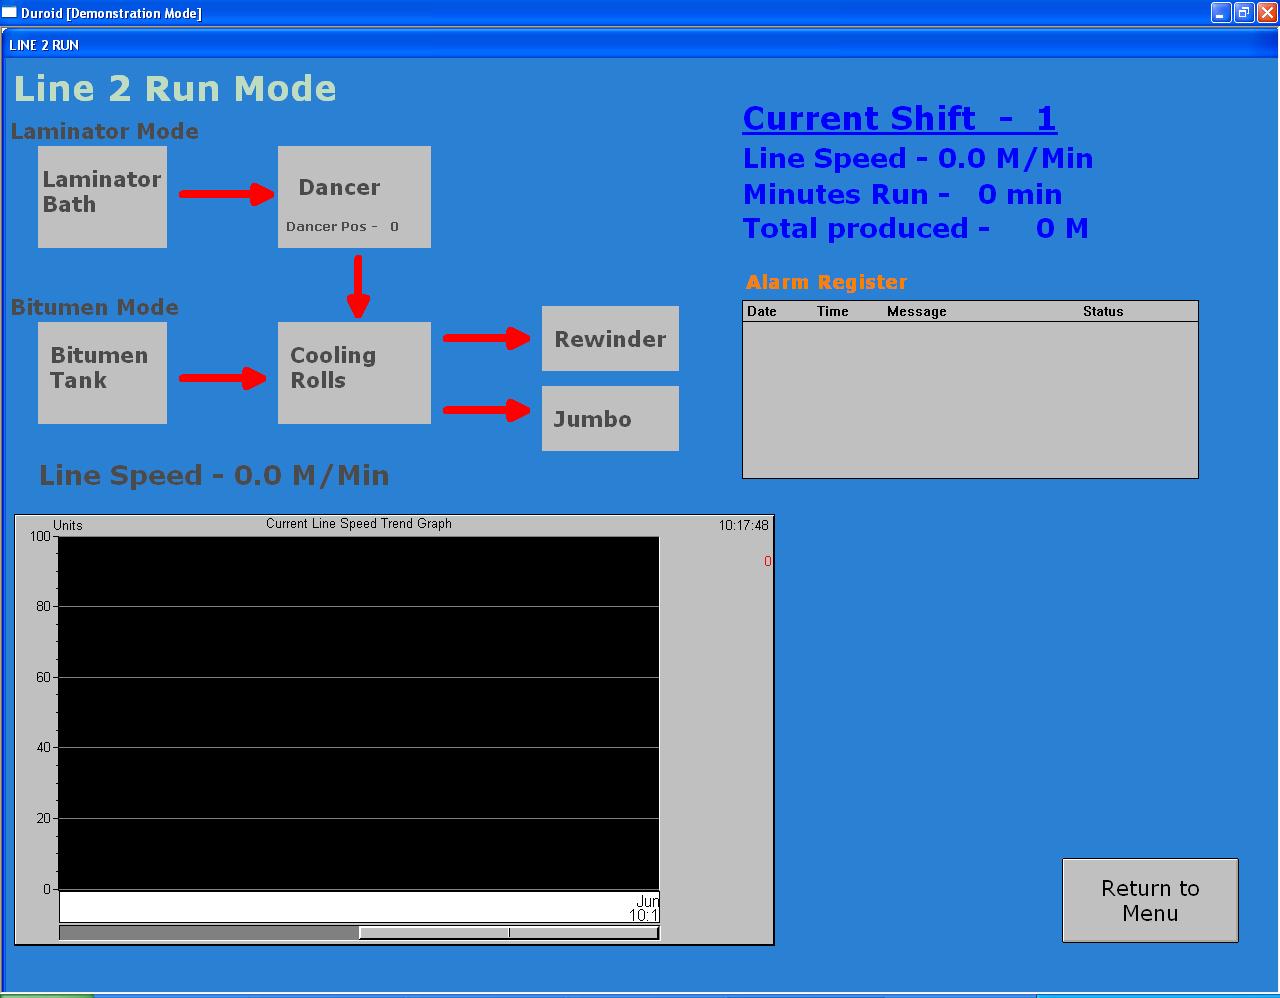Click the Dancer block

point(354,197)
